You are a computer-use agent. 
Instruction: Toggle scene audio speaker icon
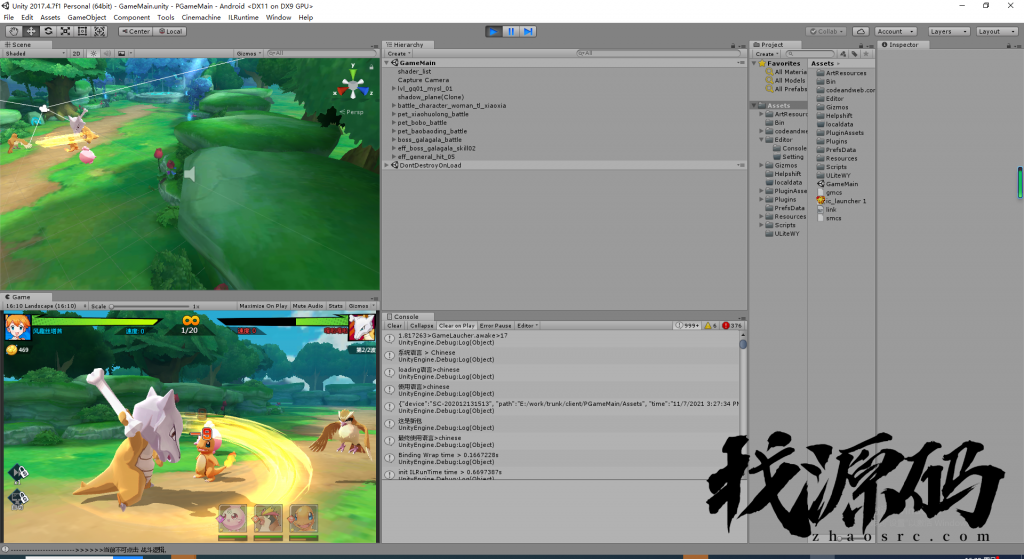[x=107, y=54]
